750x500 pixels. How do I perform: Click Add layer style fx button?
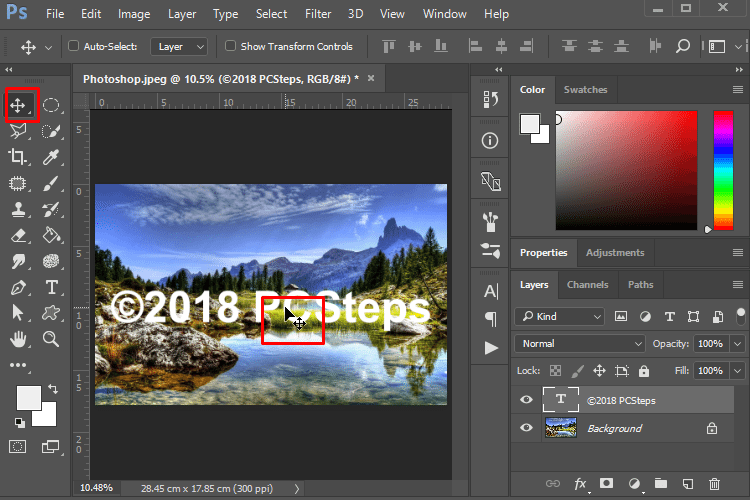click(x=580, y=484)
